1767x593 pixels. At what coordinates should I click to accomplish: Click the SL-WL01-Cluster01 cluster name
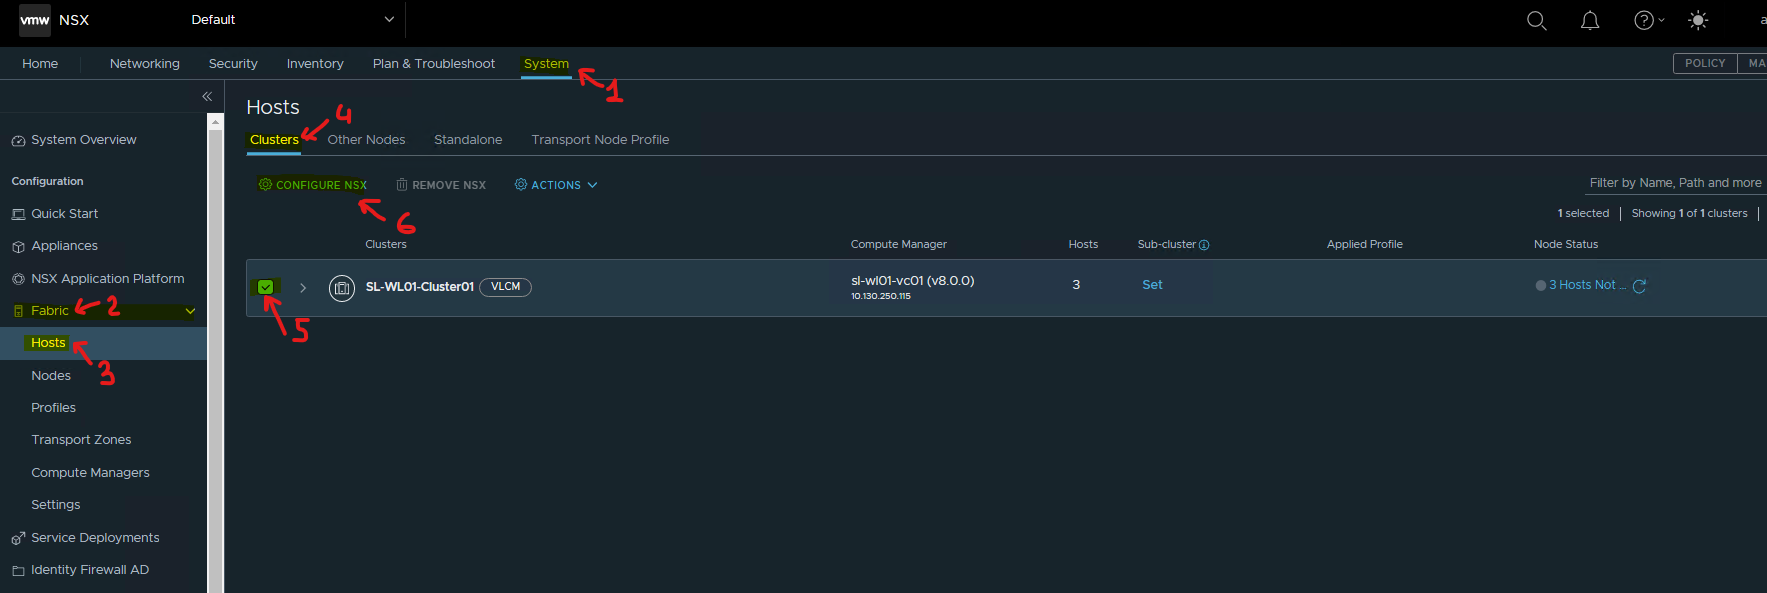[x=420, y=287]
